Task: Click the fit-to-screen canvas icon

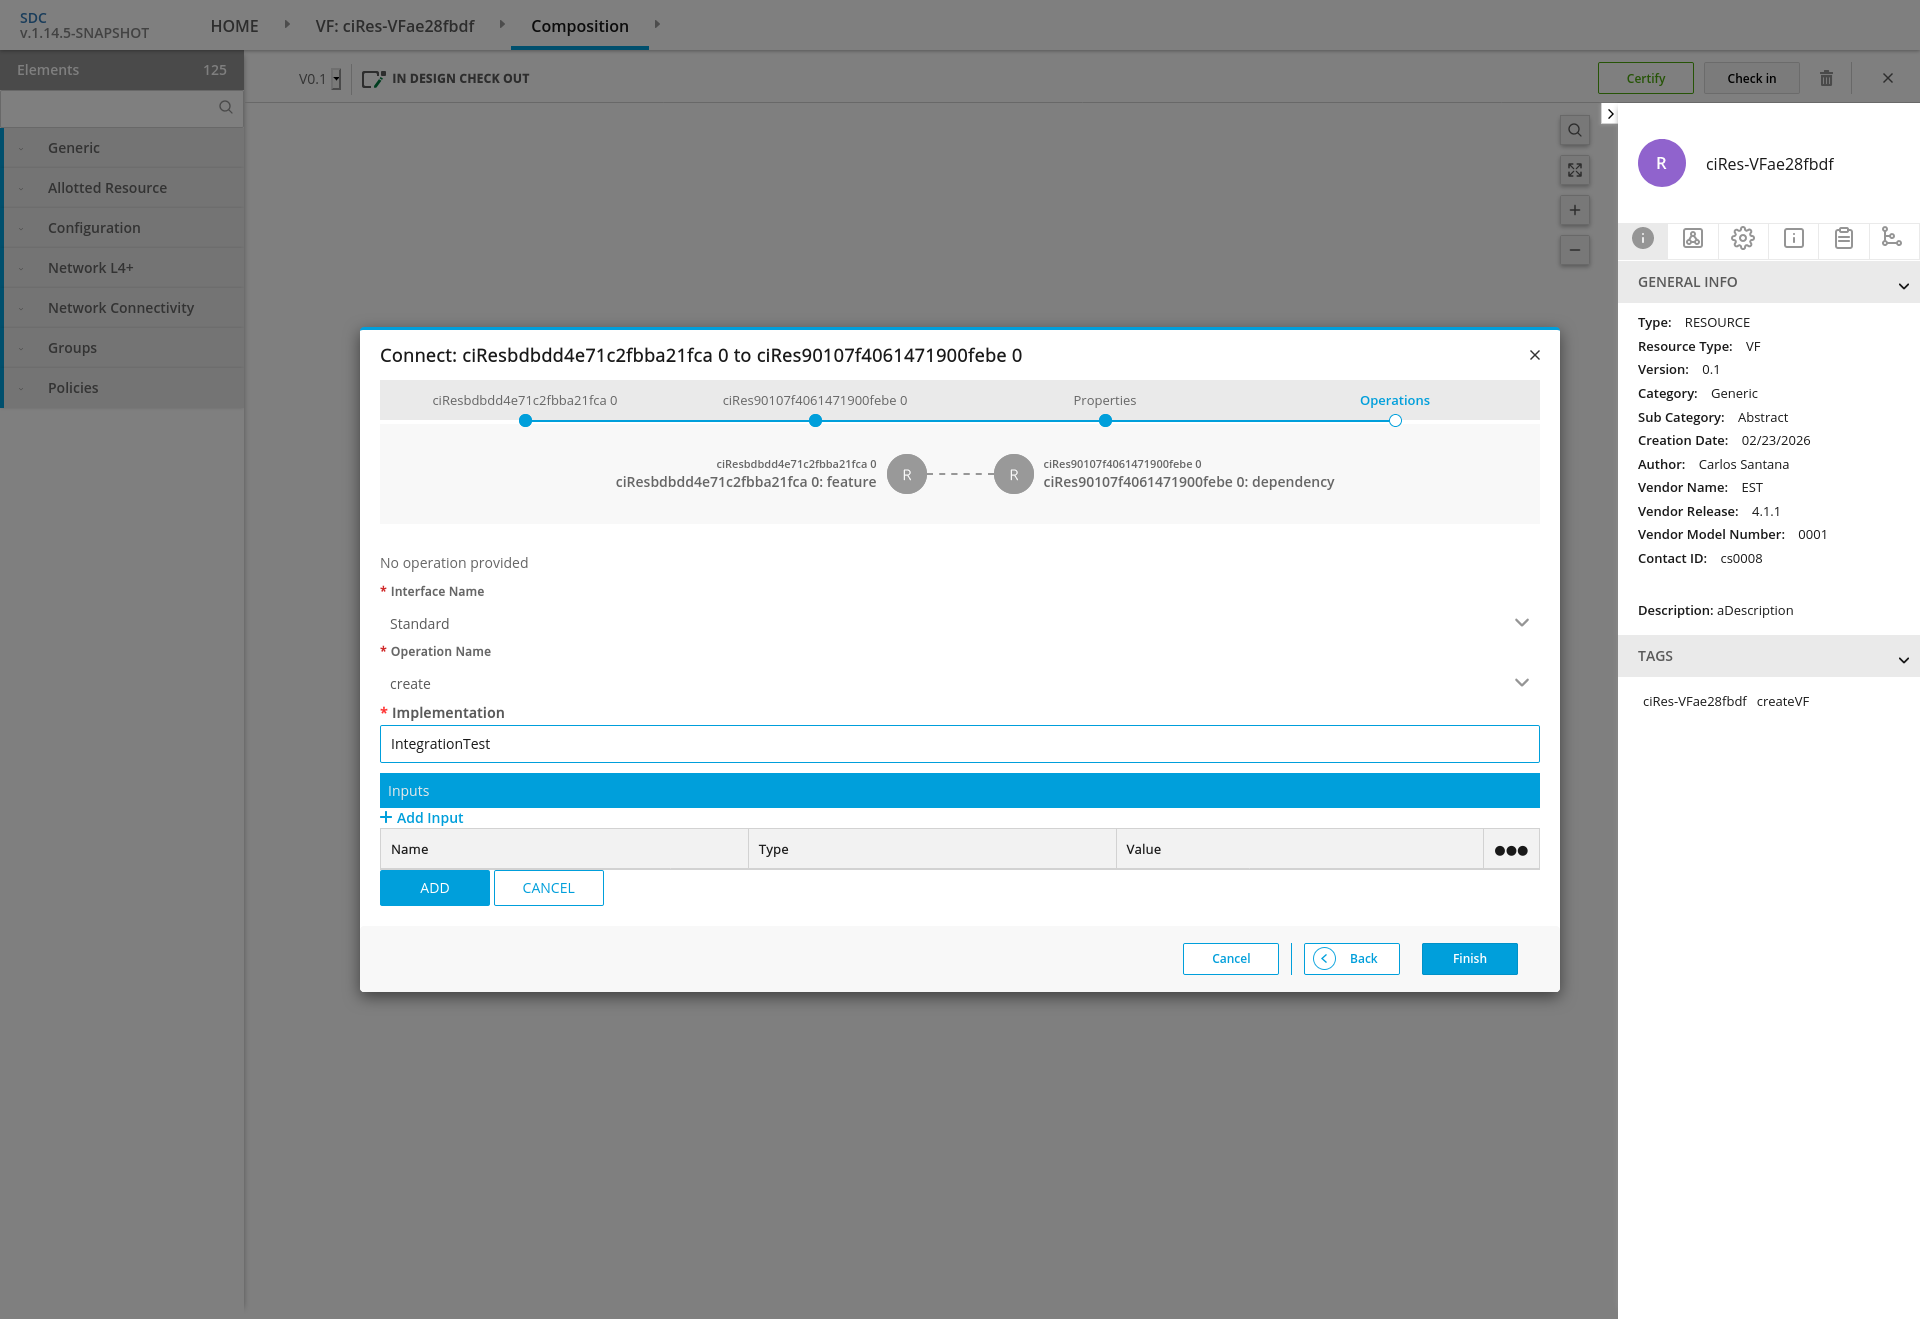Action: coord(1574,170)
